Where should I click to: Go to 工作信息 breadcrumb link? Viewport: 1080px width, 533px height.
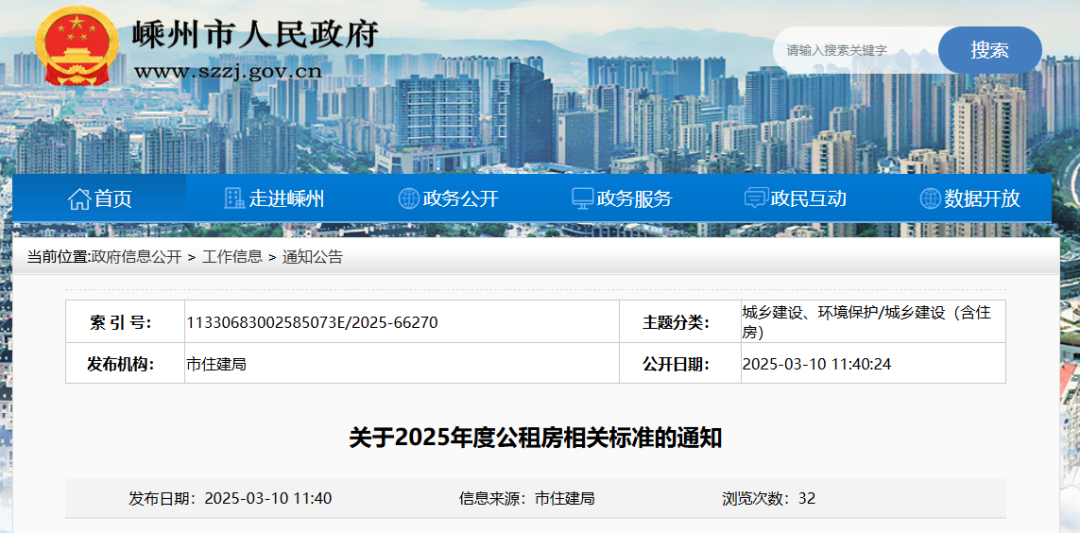232,257
